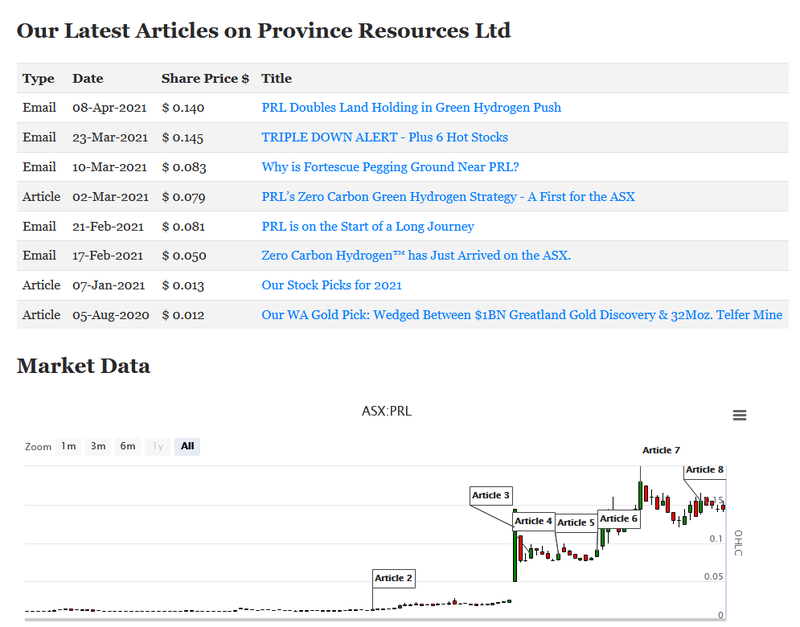Screen dimensions: 800x627
Task: Open 'Our Stock Picks for 2021' article
Action: tap(332, 285)
